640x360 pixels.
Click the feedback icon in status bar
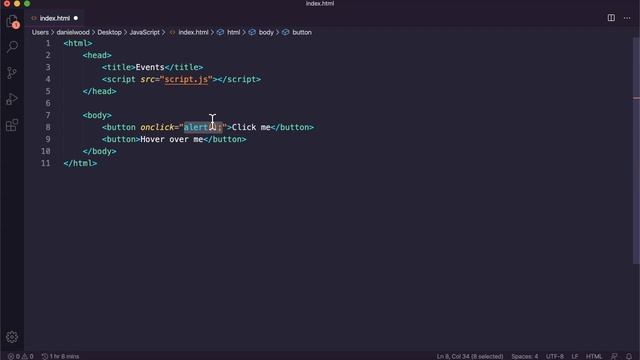tap(614, 356)
